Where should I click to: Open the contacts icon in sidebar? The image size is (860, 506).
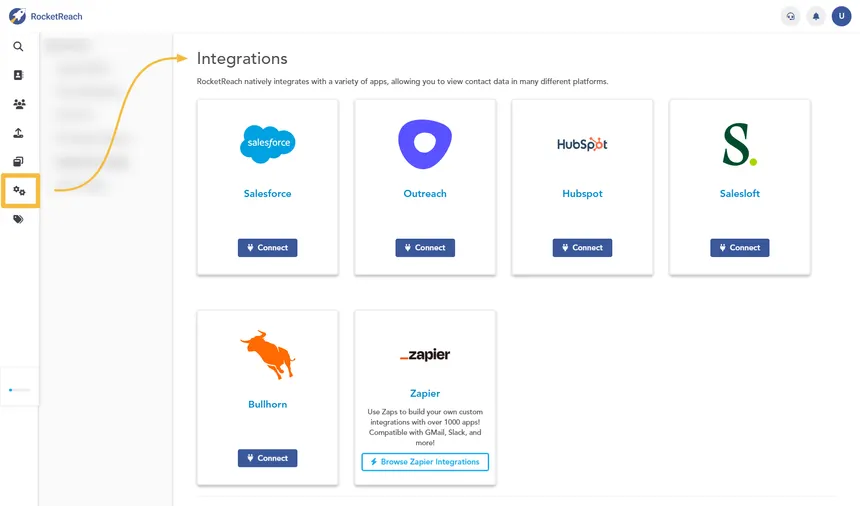click(x=18, y=75)
